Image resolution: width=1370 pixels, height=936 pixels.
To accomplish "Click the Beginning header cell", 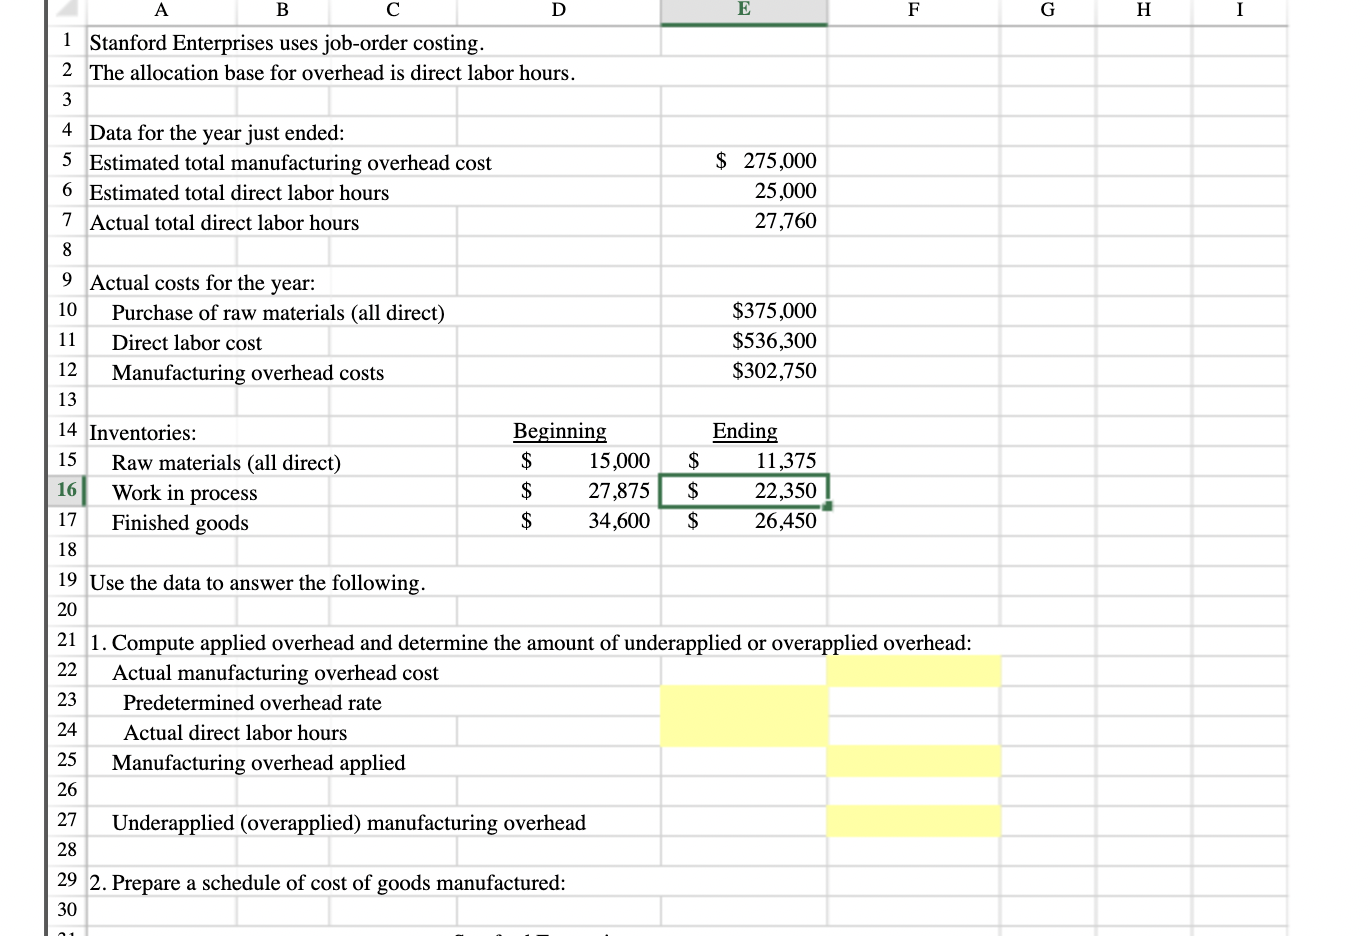I will pyautogui.click(x=558, y=431).
